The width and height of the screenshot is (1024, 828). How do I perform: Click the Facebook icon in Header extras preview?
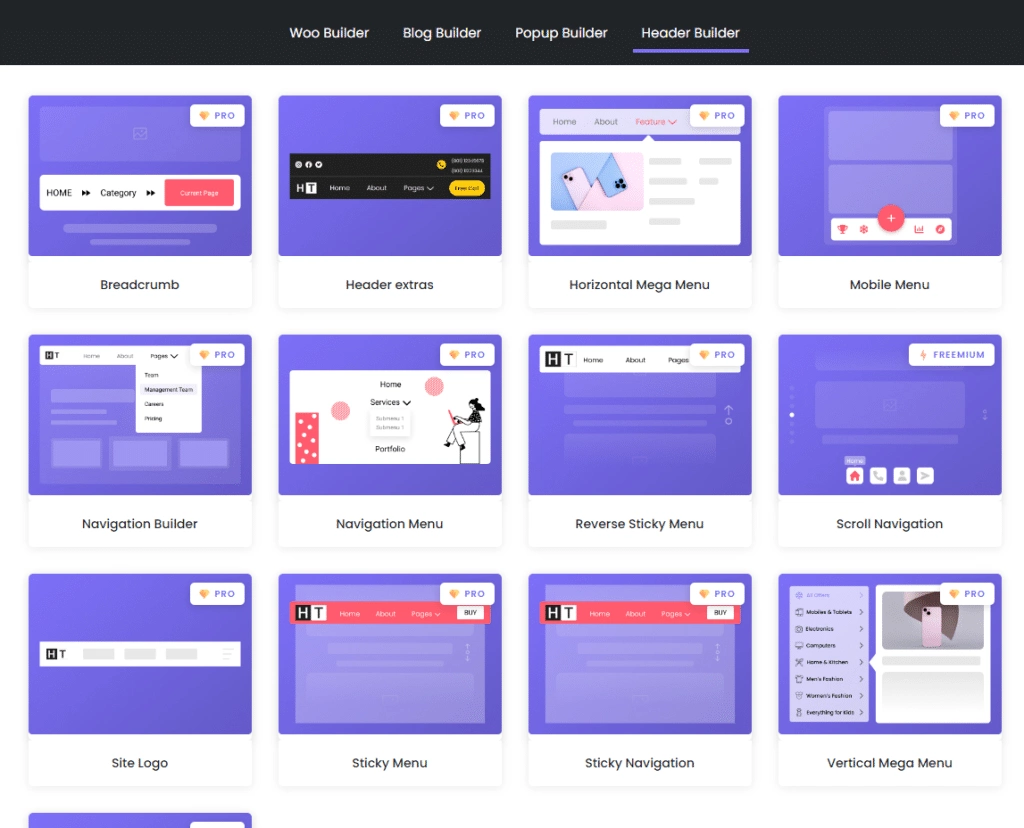(308, 164)
